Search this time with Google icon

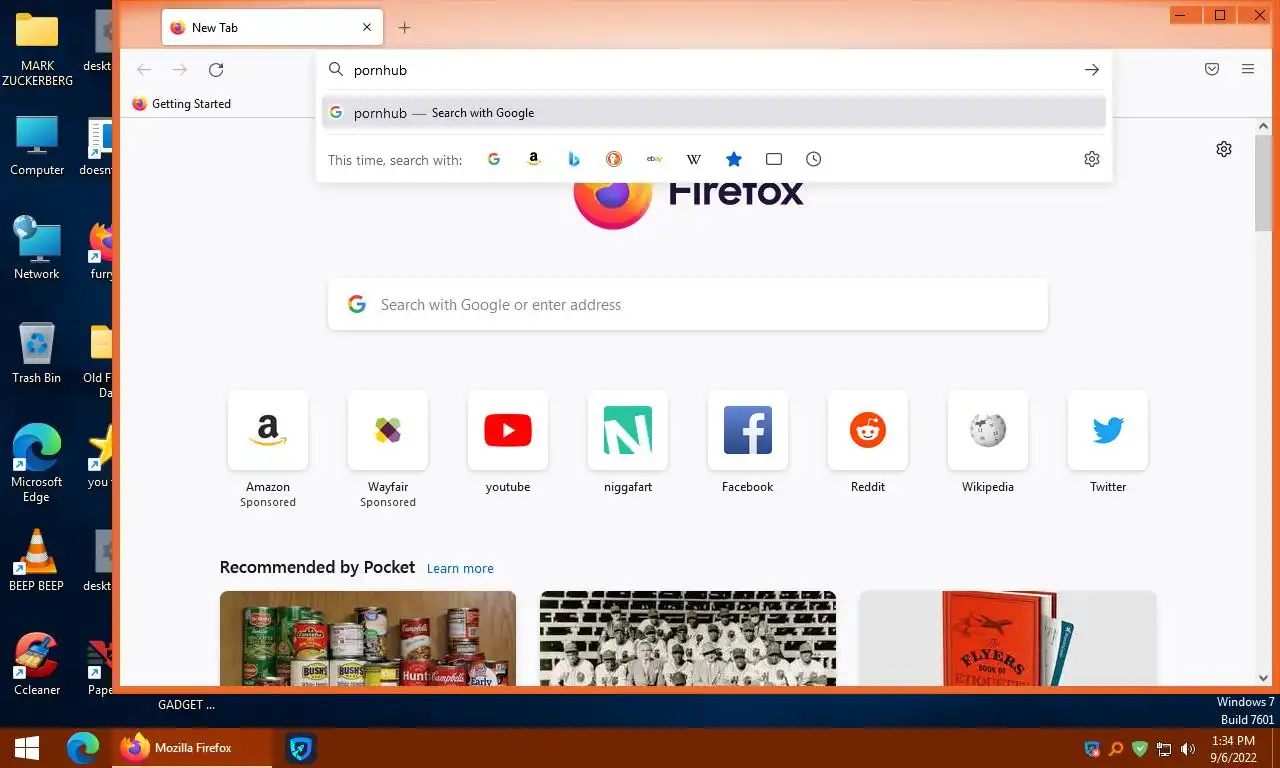pos(493,159)
